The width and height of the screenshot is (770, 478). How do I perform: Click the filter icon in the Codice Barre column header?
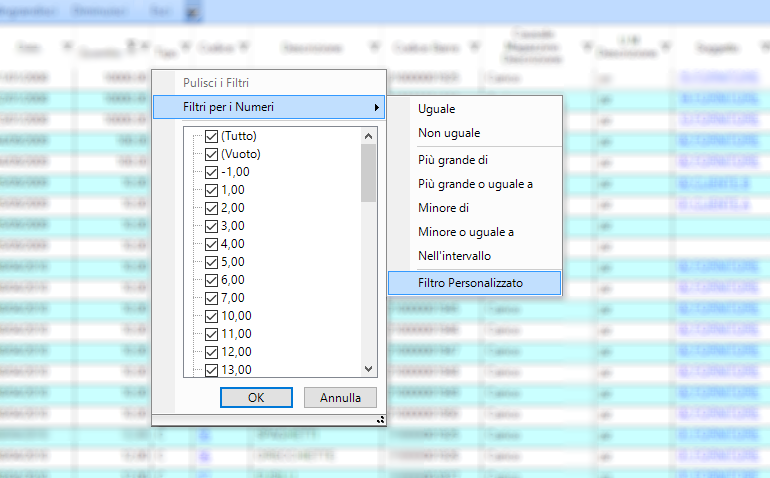474,47
